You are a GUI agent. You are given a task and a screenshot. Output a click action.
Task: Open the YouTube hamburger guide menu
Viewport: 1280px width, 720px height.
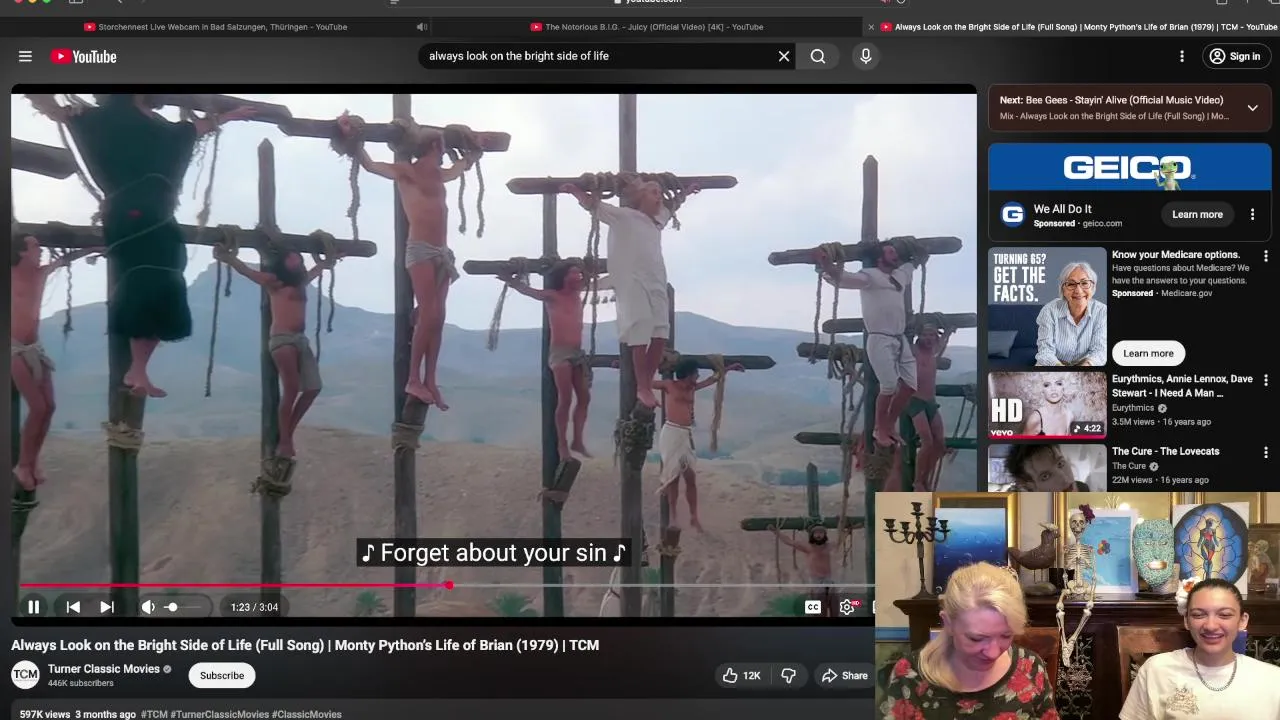click(x=25, y=57)
